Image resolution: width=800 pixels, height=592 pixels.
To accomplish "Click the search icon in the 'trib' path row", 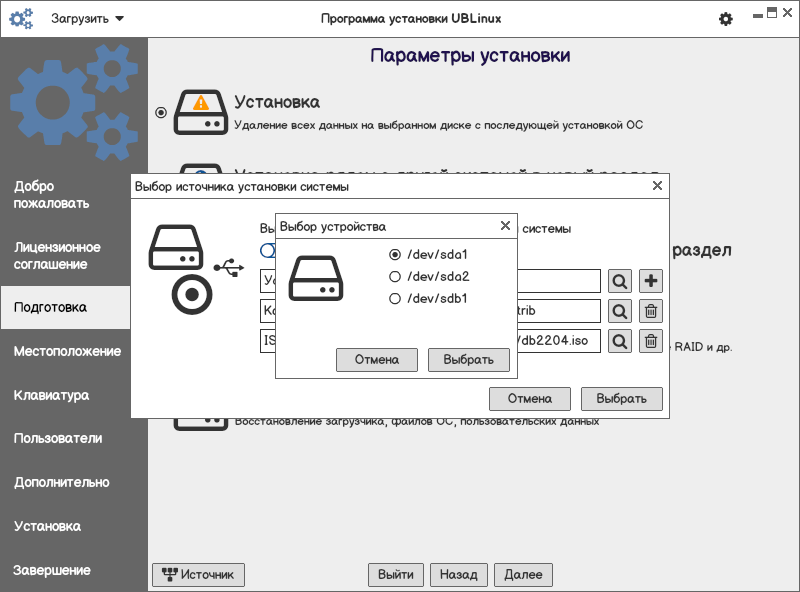I will click(x=620, y=311).
